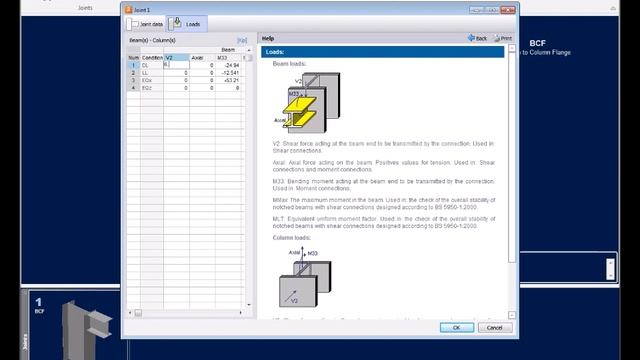Click table horizontal scrollbar right arrow
The height and width of the screenshot is (360, 640).
pyautogui.click(x=241, y=313)
